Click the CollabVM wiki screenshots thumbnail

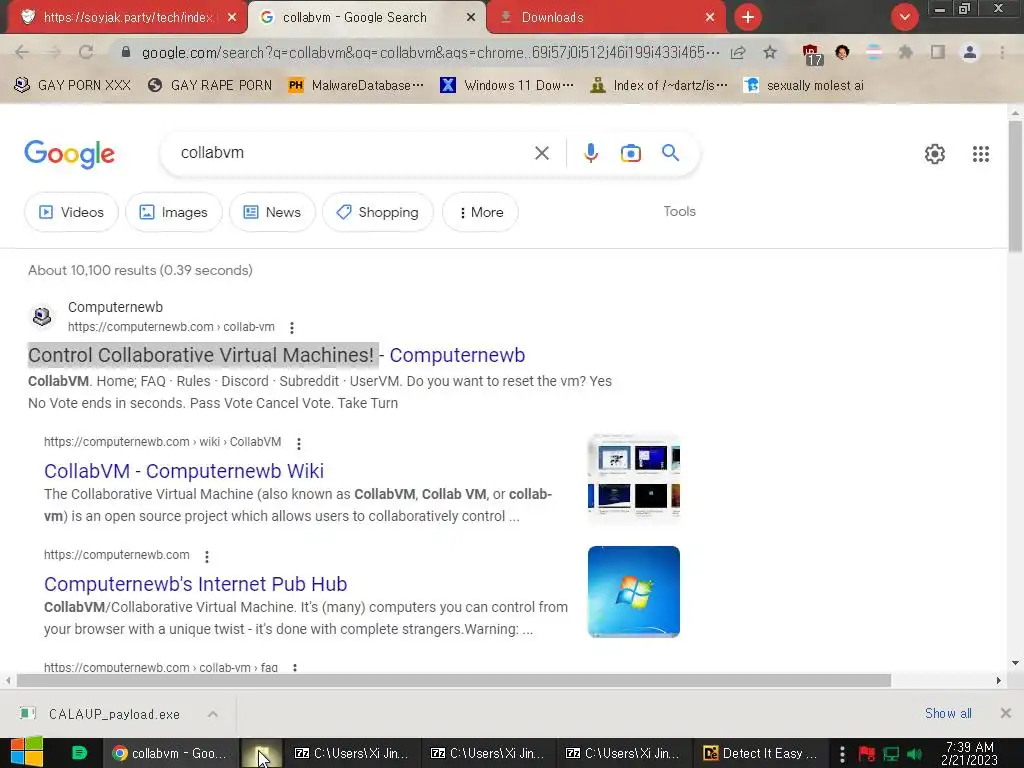[633, 478]
